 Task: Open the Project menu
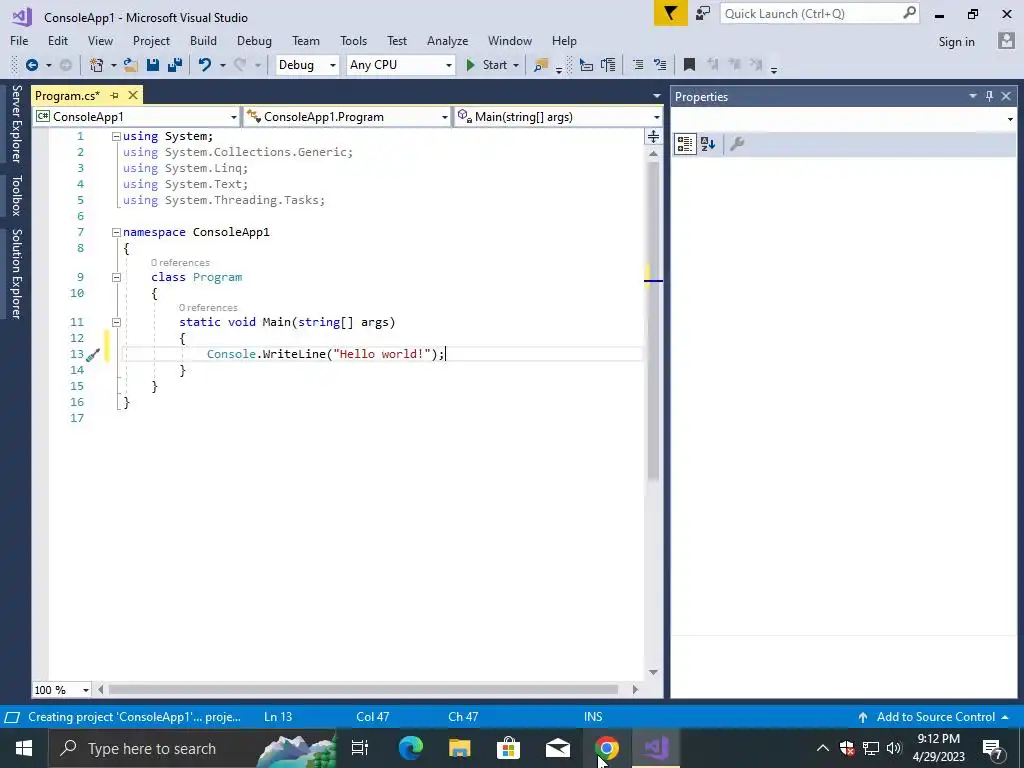[151, 40]
